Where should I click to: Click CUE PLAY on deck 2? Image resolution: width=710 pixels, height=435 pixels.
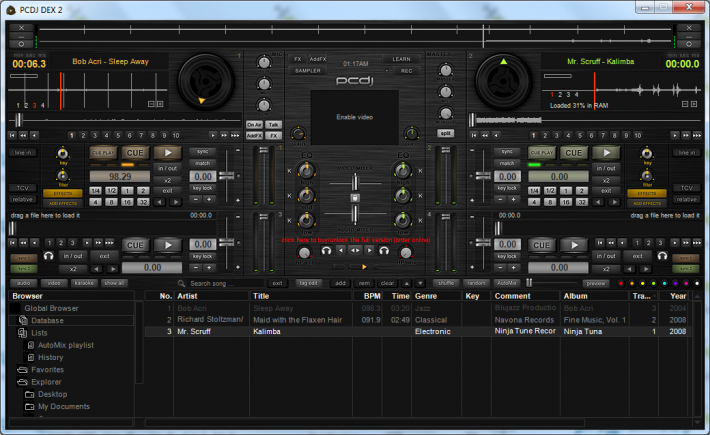coord(542,153)
